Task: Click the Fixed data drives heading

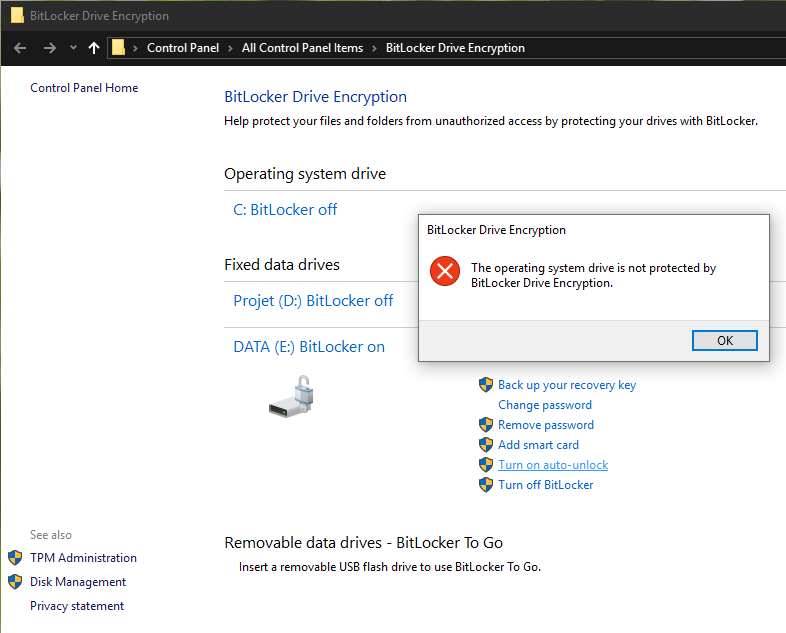Action: coord(282,265)
